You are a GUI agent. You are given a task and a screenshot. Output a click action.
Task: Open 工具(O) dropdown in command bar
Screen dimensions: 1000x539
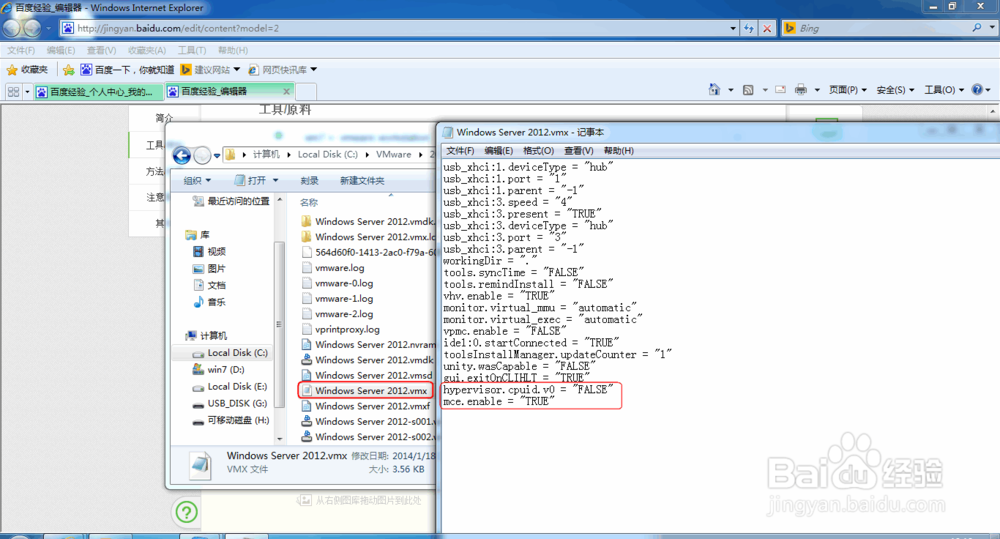point(945,90)
